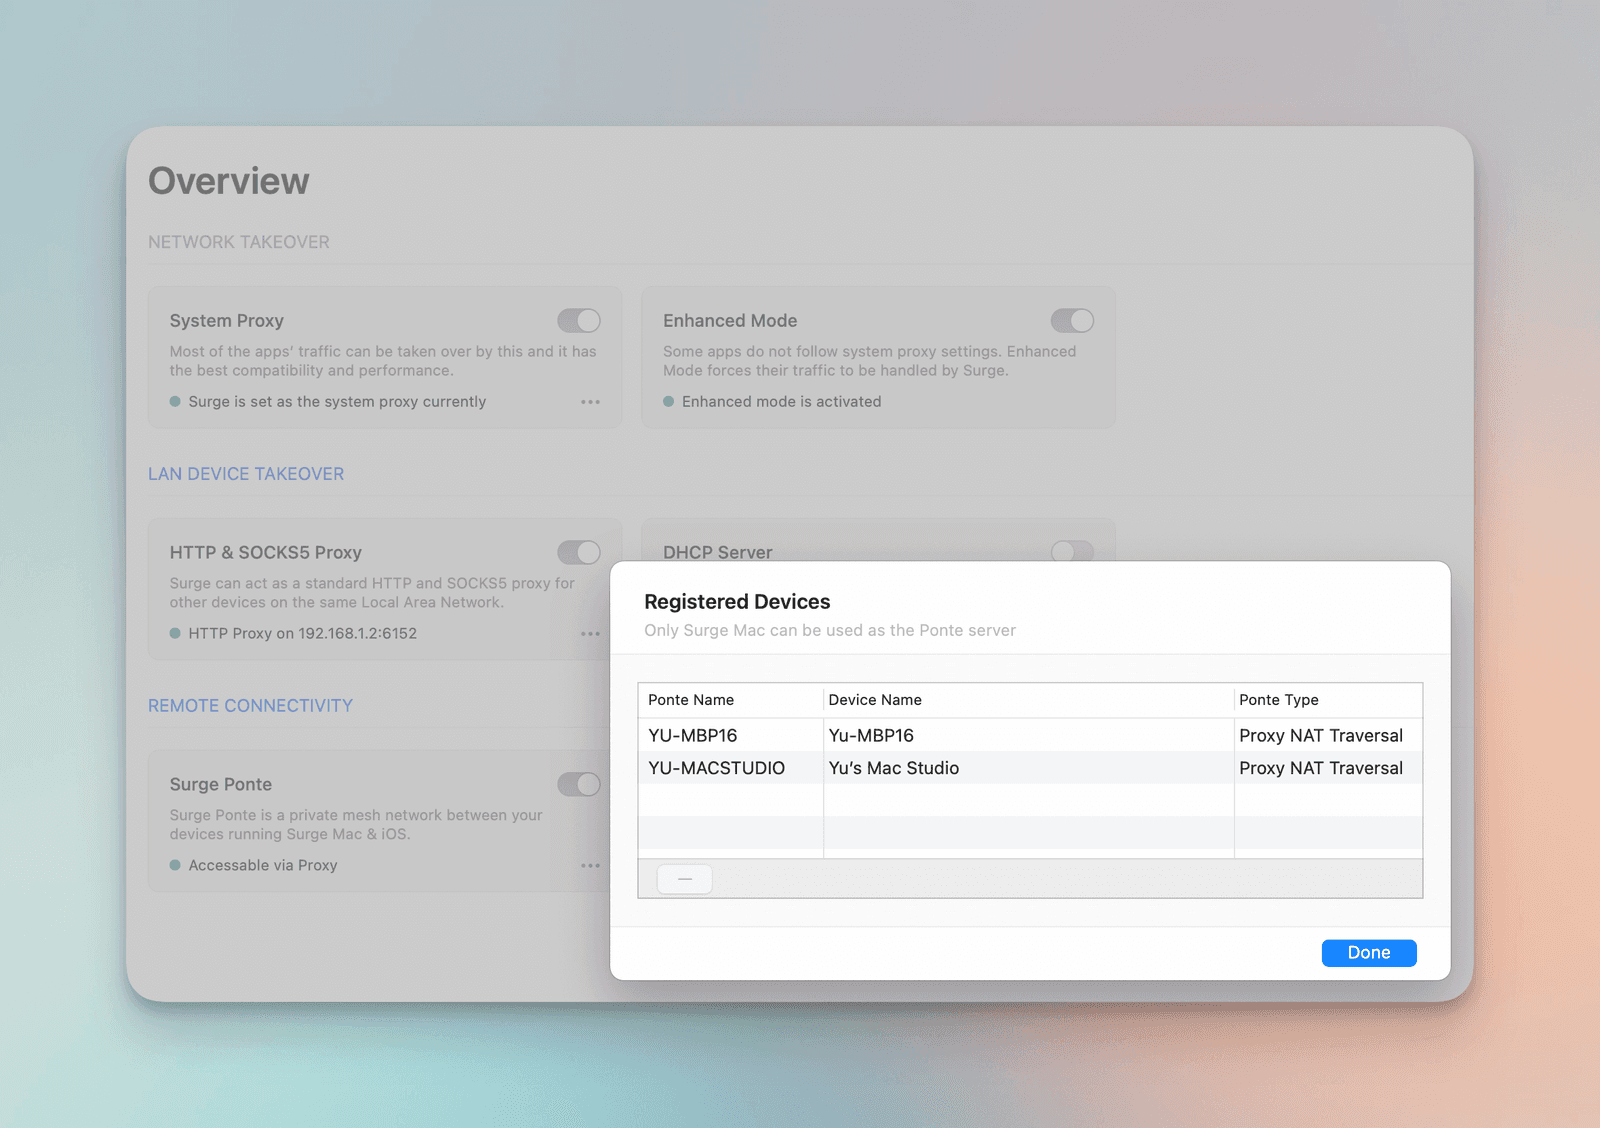Open System Proxy more options ellipsis
The image size is (1600, 1128).
(x=591, y=402)
